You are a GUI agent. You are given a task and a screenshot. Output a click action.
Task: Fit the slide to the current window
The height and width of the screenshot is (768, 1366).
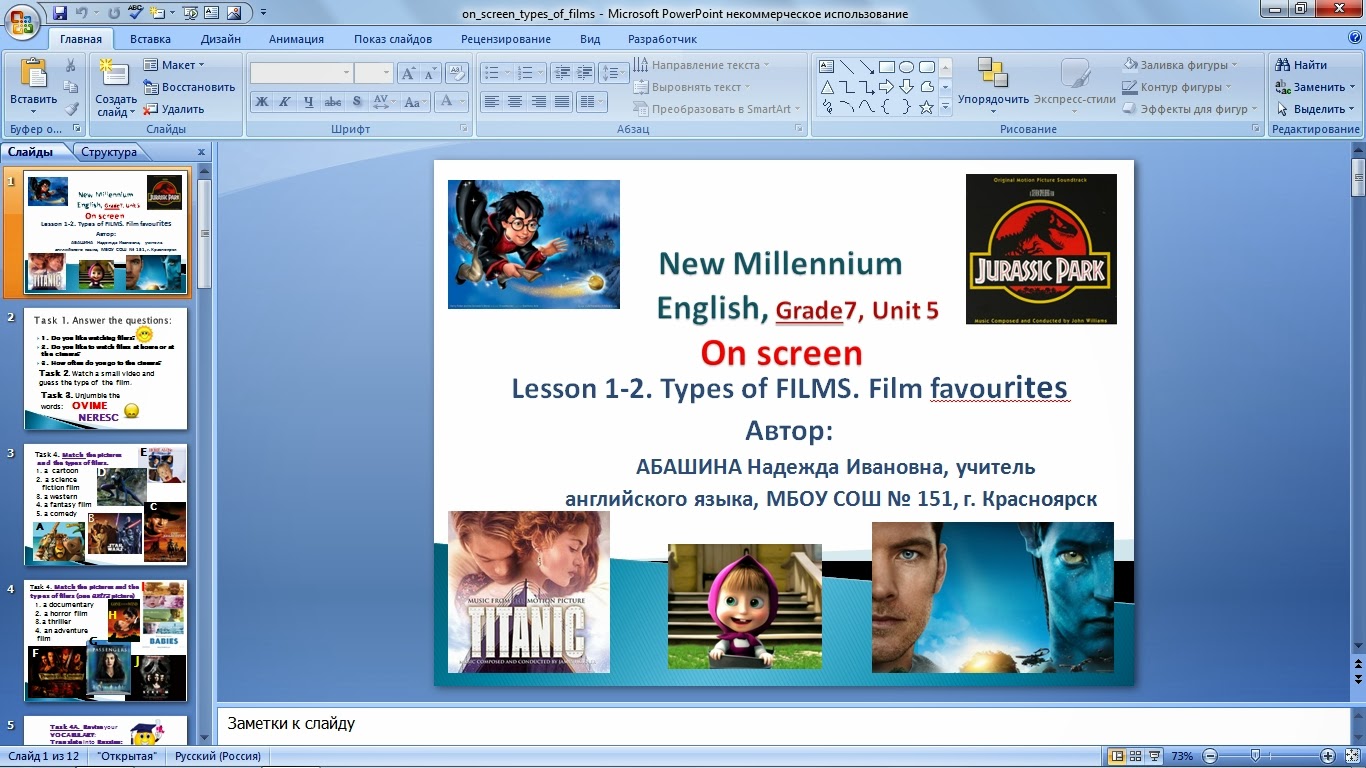pos(1352,756)
